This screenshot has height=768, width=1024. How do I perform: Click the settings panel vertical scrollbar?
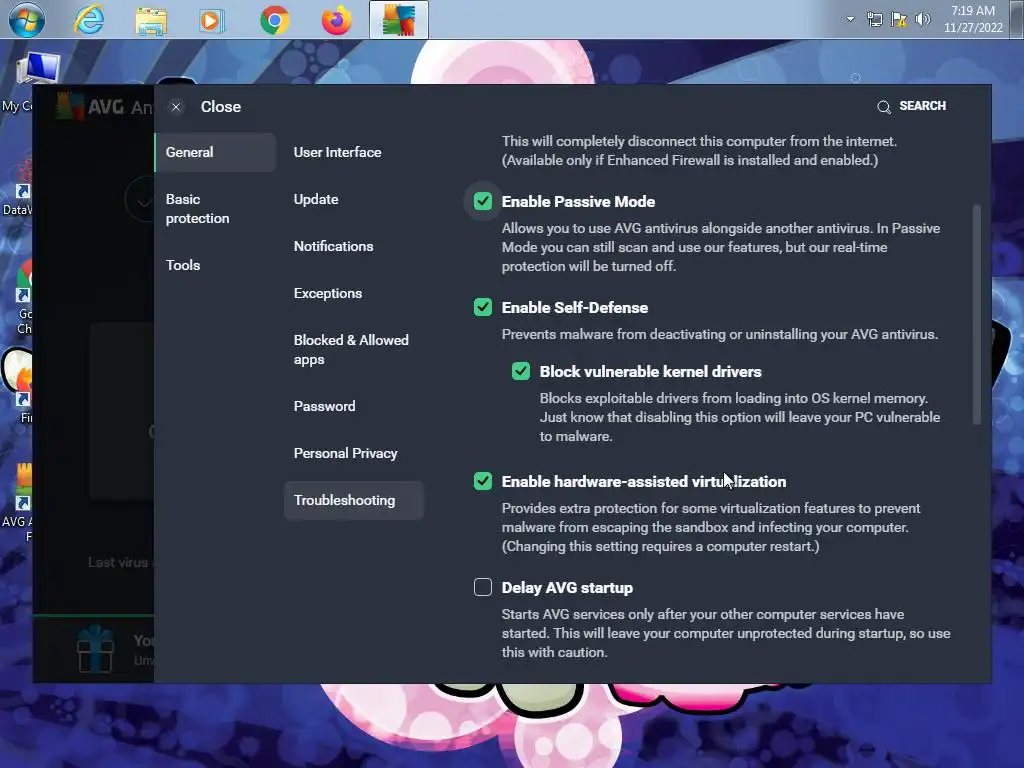point(977,315)
